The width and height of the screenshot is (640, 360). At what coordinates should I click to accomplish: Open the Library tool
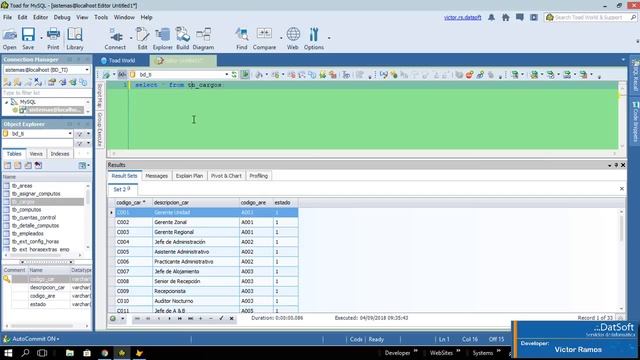75,39
